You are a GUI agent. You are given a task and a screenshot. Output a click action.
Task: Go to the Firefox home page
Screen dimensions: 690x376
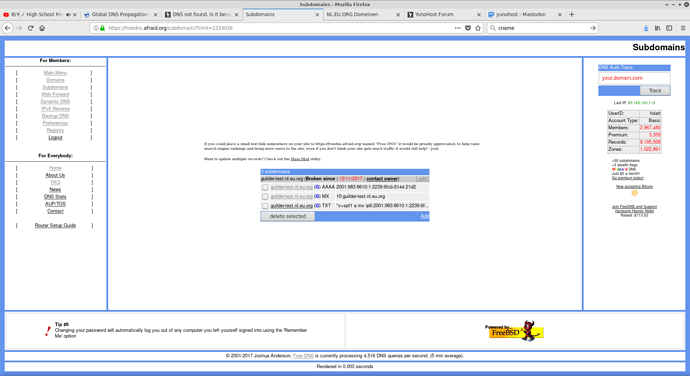point(42,28)
